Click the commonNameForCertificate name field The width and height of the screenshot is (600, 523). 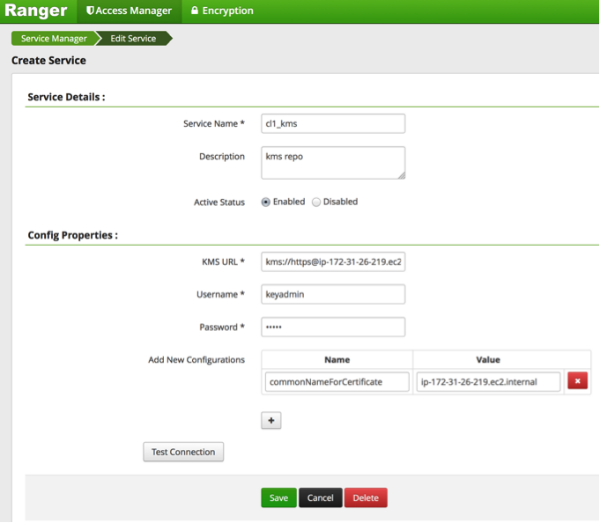(x=337, y=381)
